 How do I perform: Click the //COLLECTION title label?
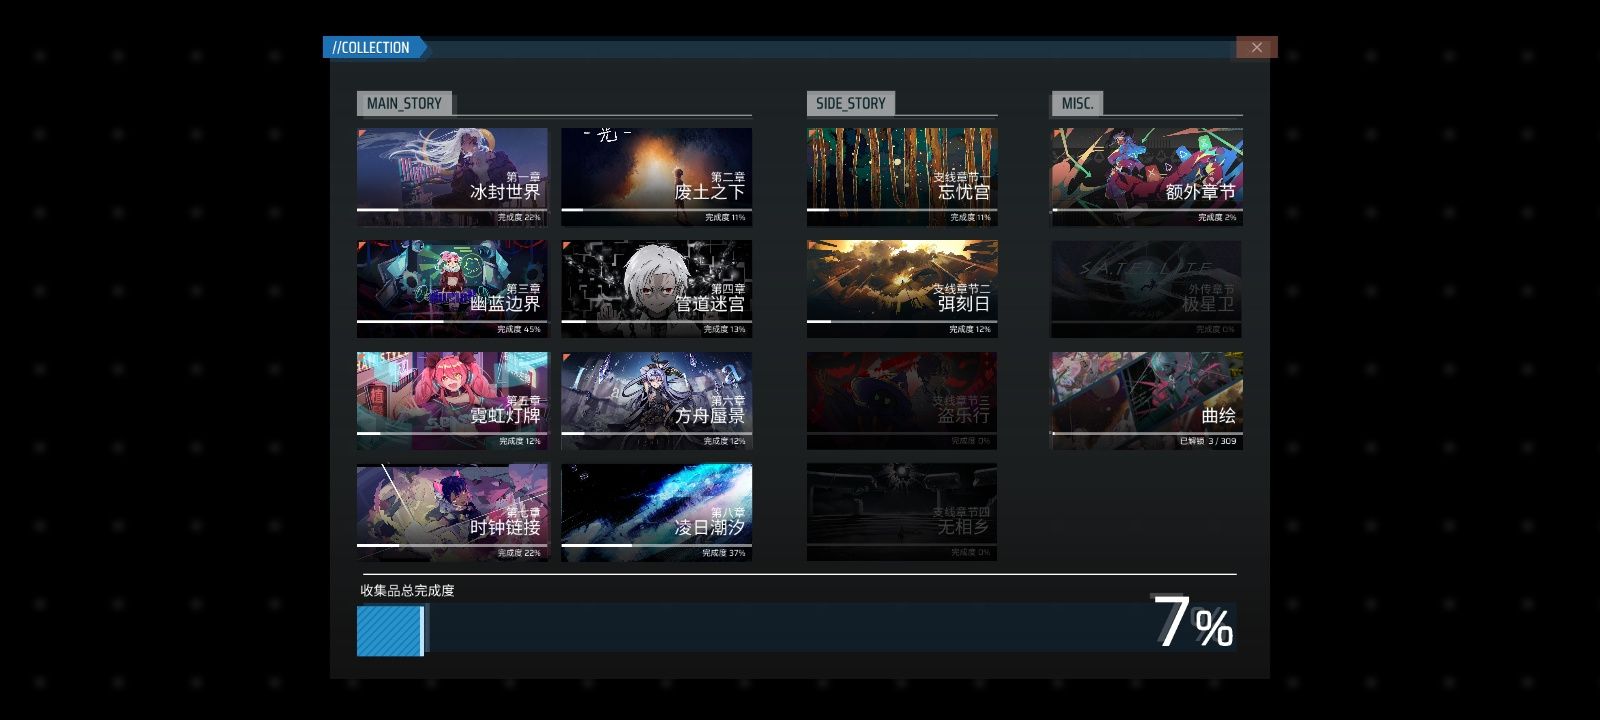[x=371, y=47]
